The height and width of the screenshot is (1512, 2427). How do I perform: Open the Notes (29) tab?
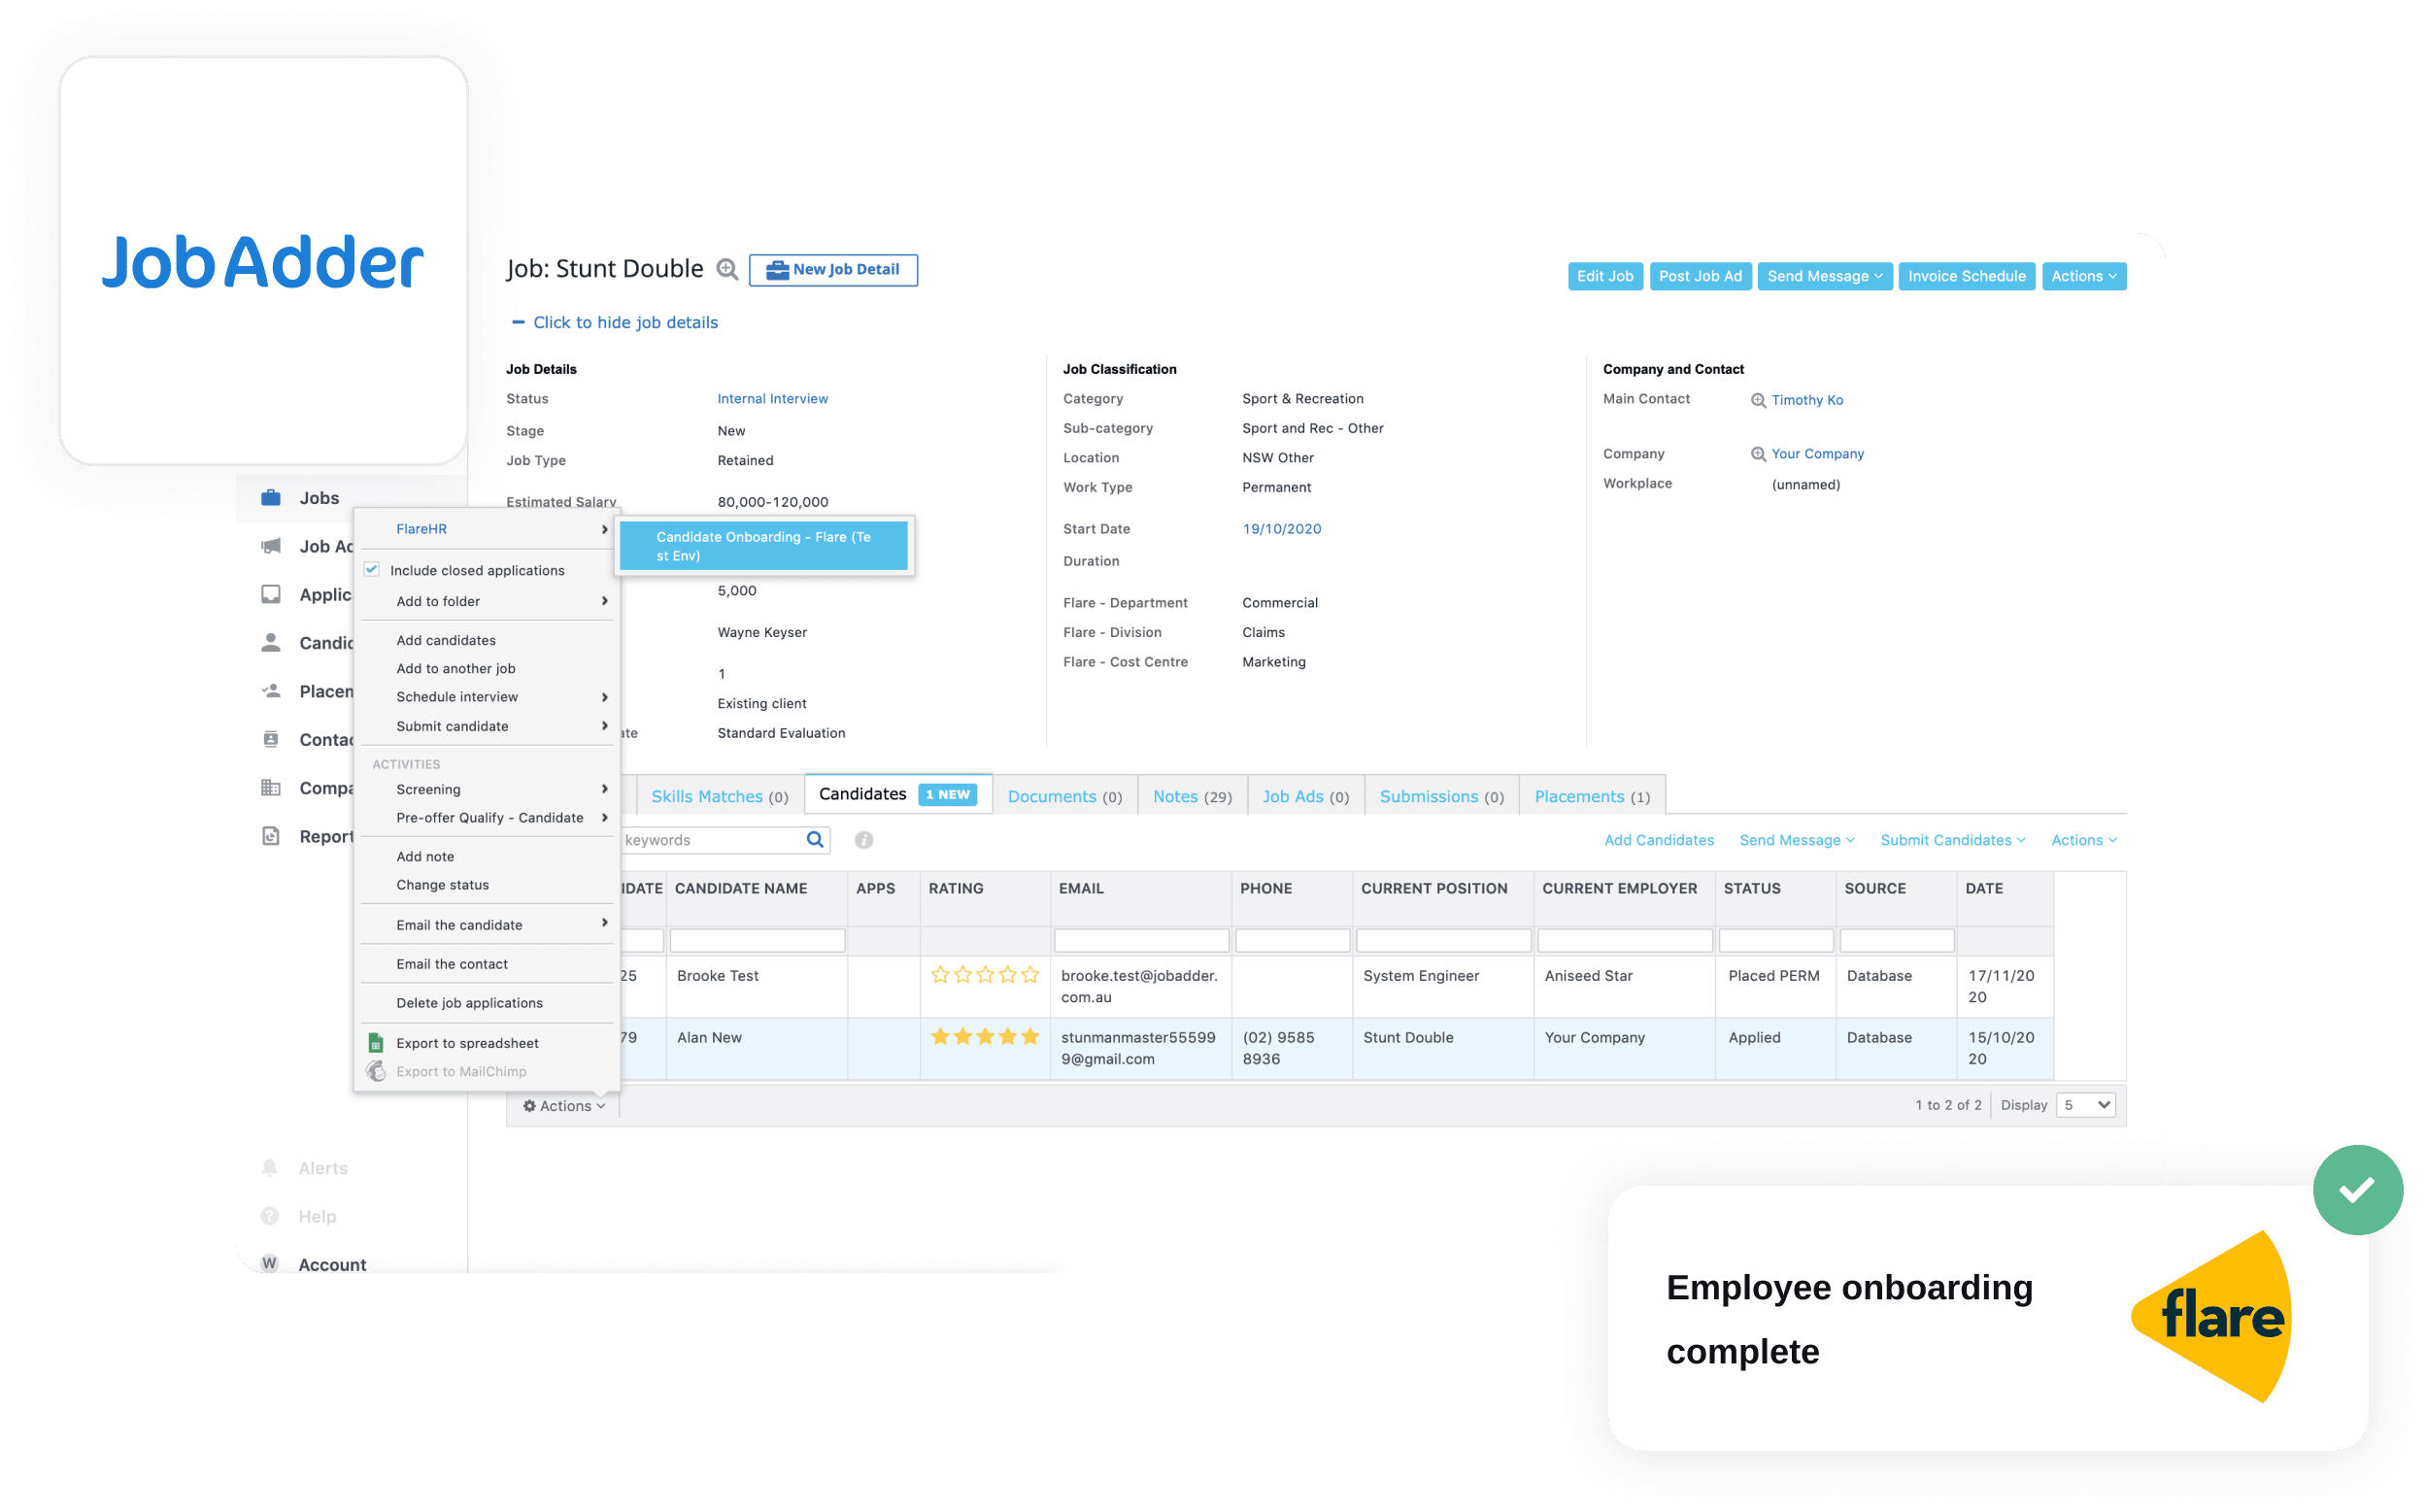(1192, 796)
